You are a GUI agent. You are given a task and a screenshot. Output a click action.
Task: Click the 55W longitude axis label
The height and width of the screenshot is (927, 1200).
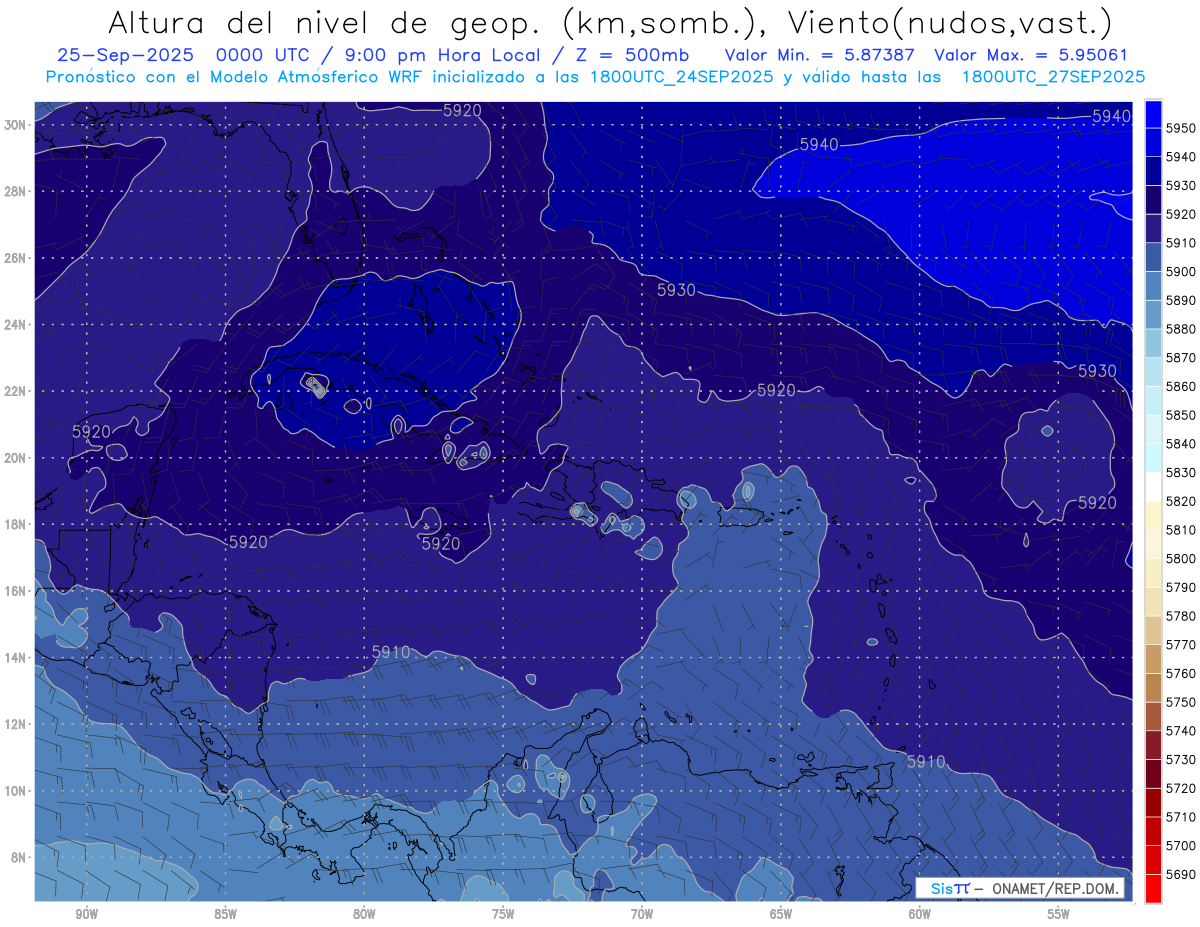[x=1059, y=914]
